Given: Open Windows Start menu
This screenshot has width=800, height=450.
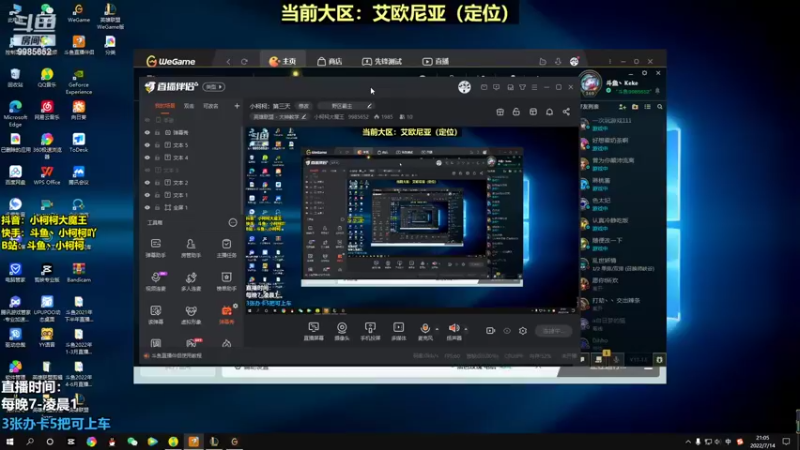Looking at the screenshot, I should [10, 441].
